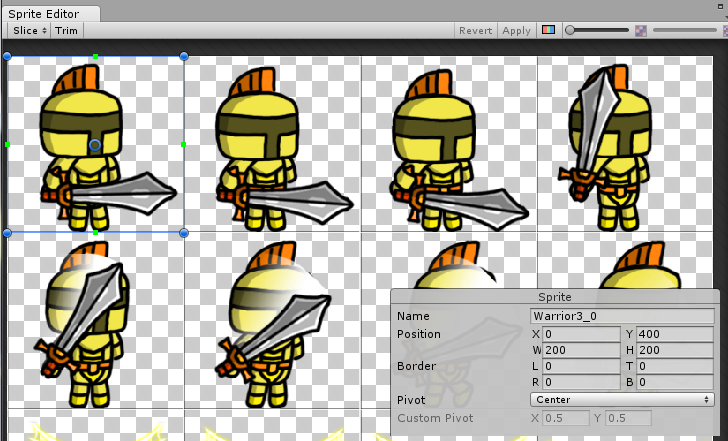
Task: Click the top-left corner handle of the selection
Action: 8,56
